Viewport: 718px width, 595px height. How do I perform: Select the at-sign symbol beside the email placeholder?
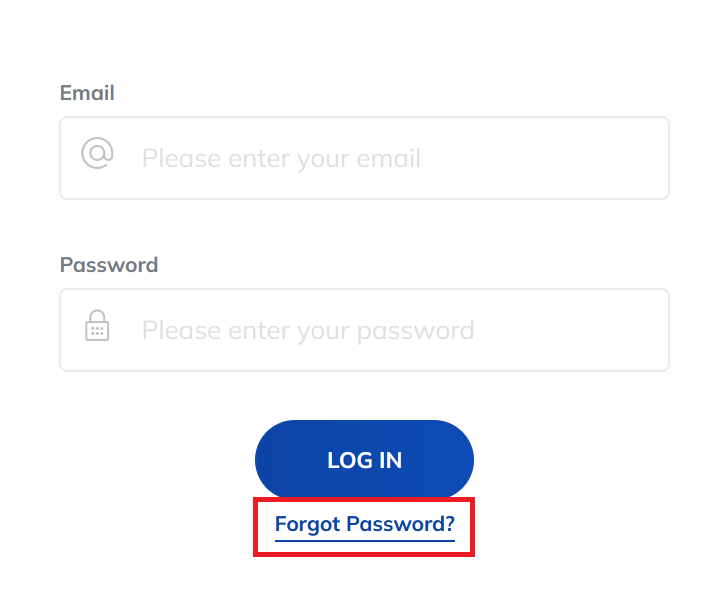pyautogui.click(x=97, y=153)
